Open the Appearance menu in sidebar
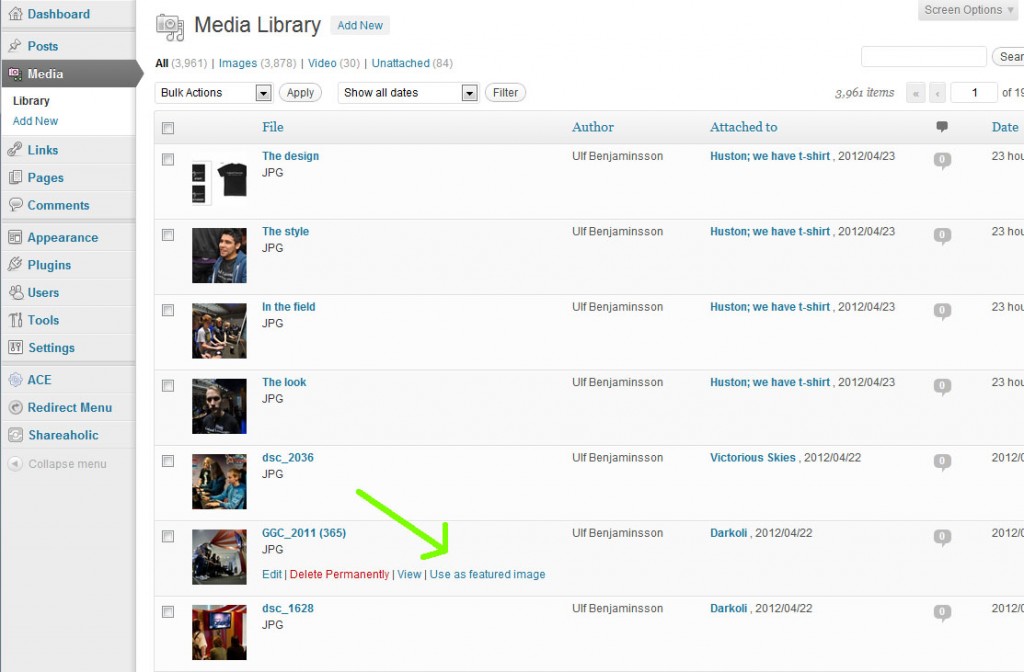The height and width of the screenshot is (672, 1024). coord(62,238)
